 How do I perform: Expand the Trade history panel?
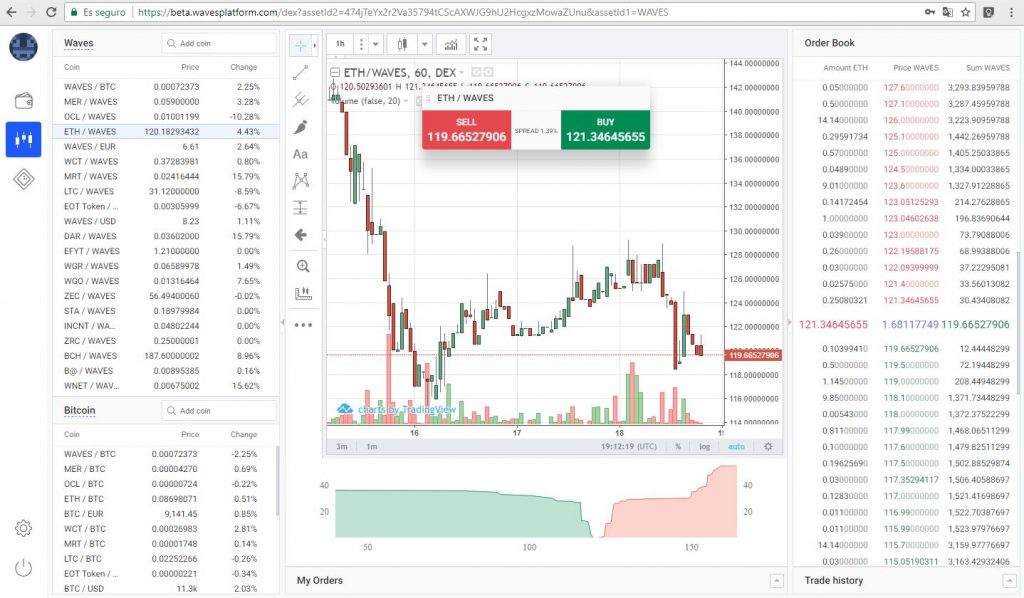(1009, 580)
